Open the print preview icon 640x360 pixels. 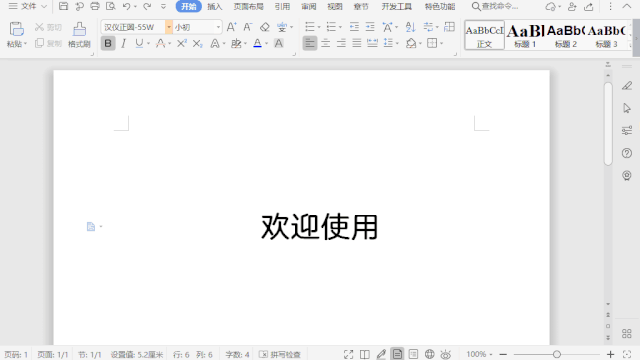[x=111, y=6]
